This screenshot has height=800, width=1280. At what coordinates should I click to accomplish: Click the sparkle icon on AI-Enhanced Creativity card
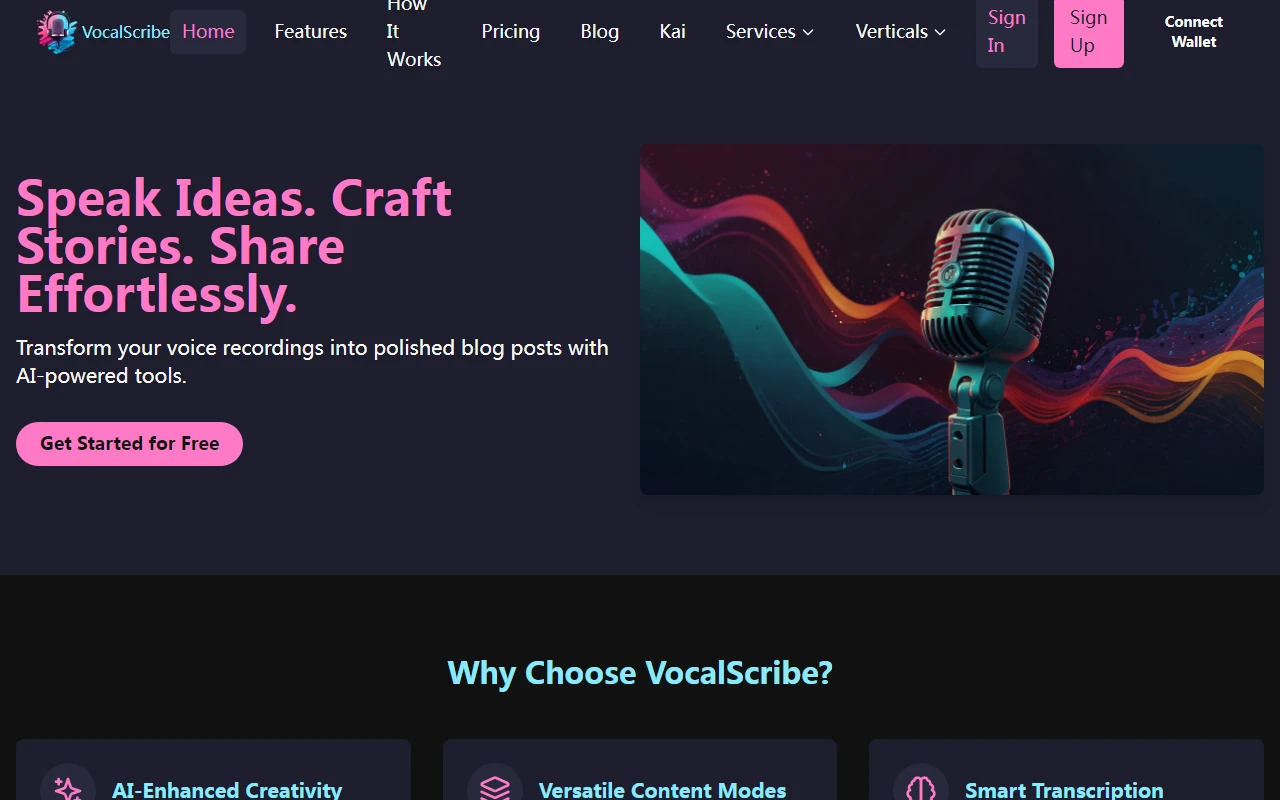click(x=67, y=785)
